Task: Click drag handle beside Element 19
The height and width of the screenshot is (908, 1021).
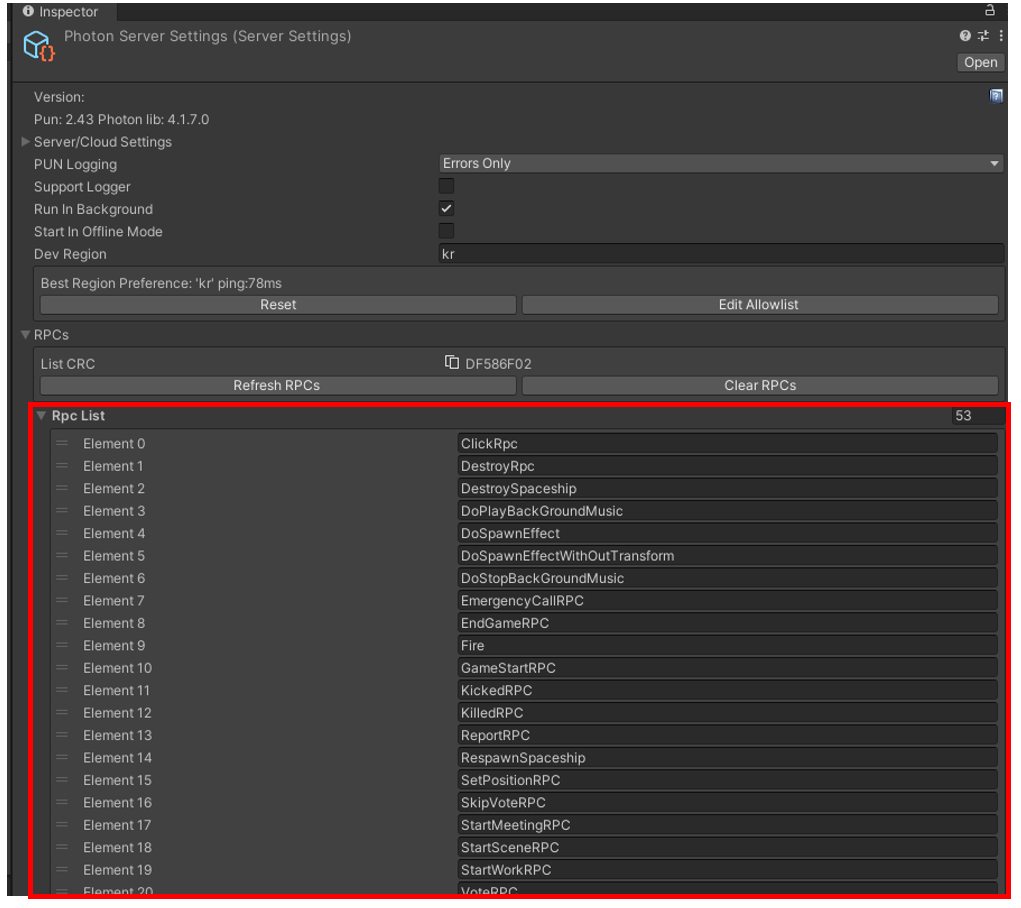Action: (x=62, y=870)
